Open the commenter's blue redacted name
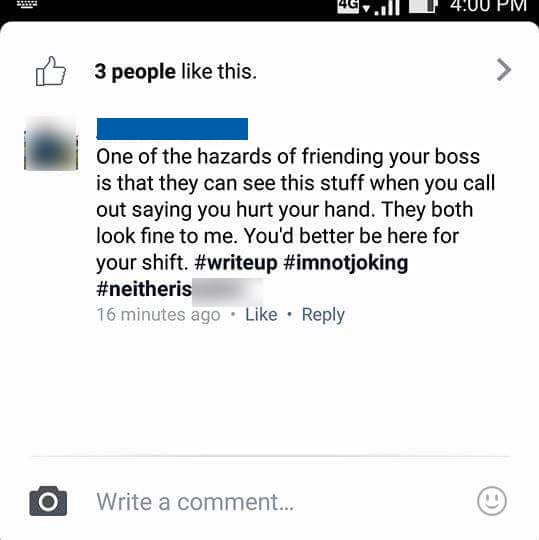 [x=172, y=129]
